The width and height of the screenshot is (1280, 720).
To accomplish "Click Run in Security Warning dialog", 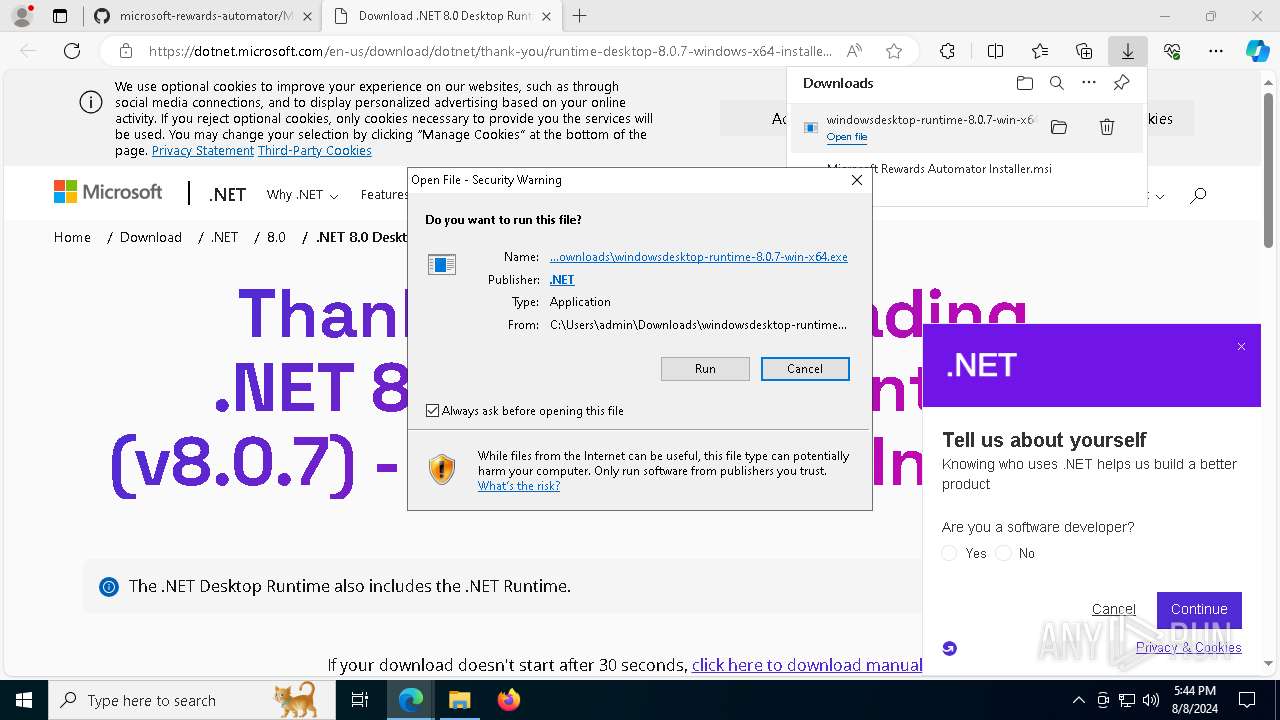I will point(705,369).
